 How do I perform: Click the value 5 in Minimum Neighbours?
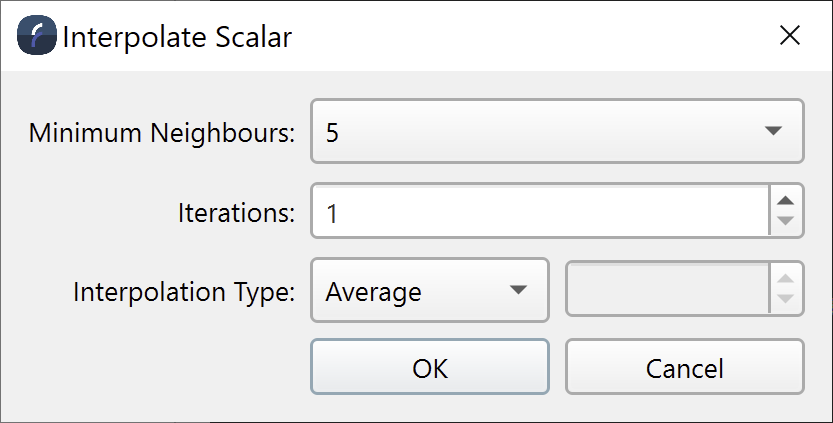click(x=333, y=131)
